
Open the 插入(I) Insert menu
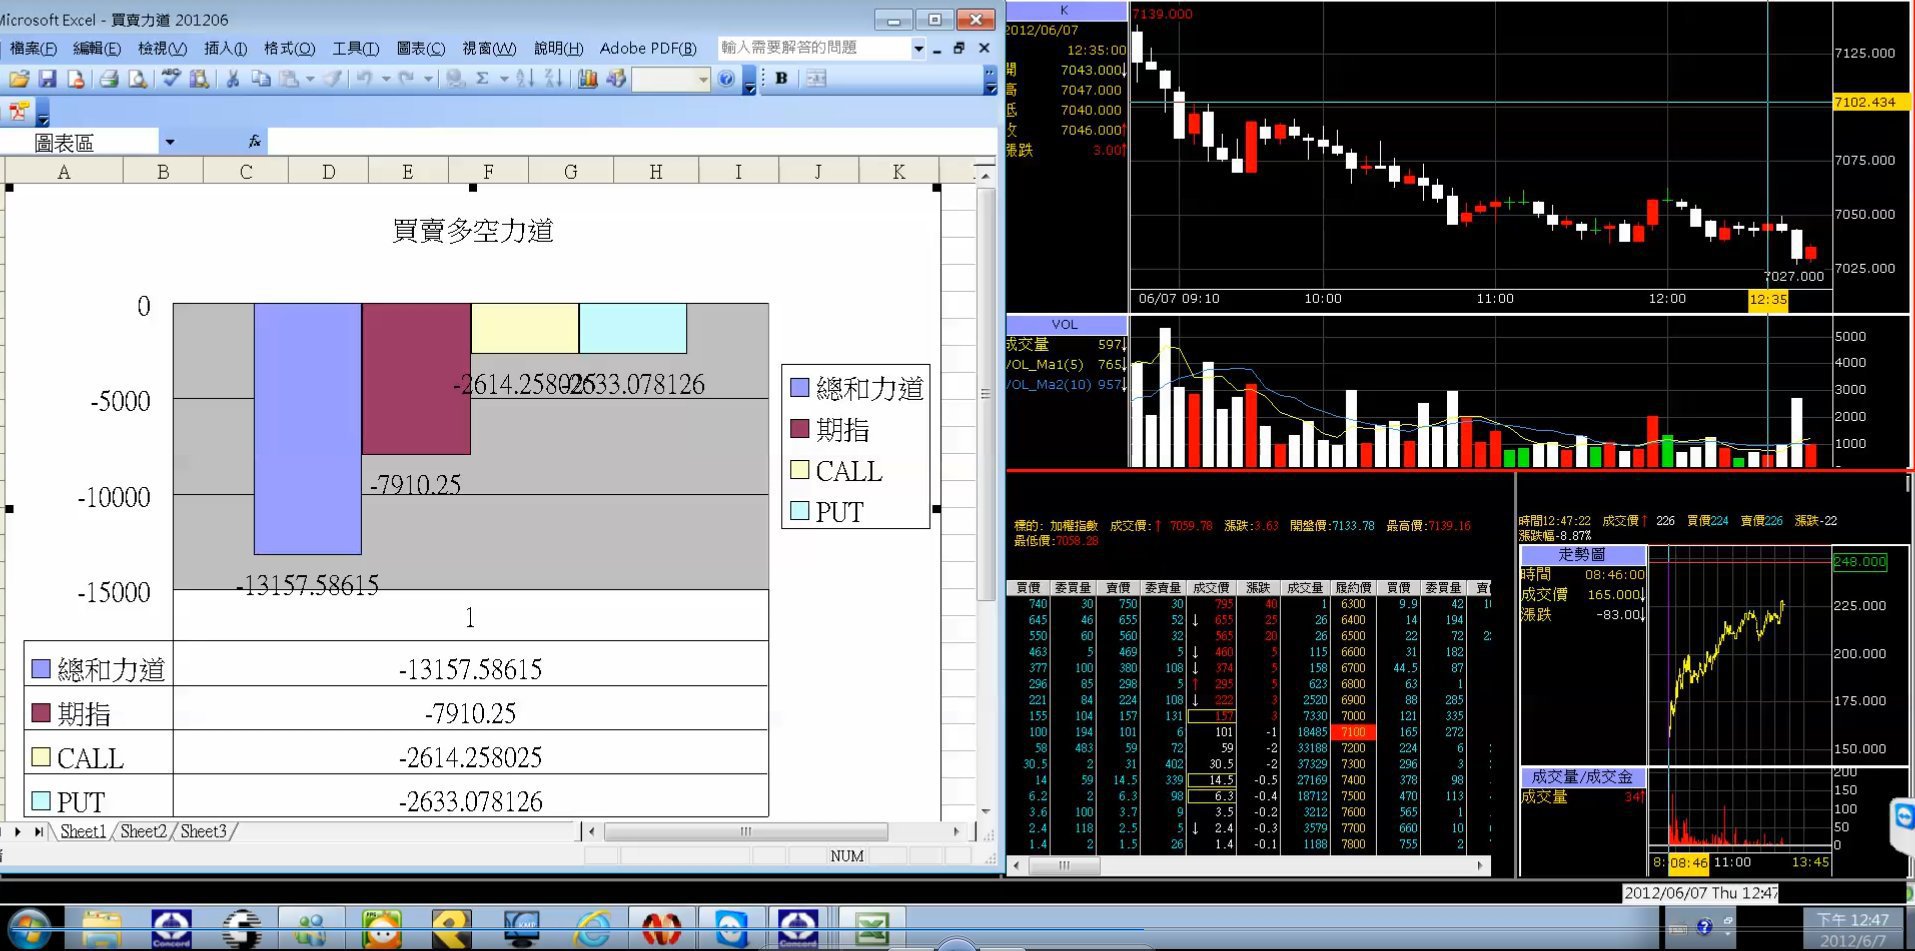pos(225,48)
